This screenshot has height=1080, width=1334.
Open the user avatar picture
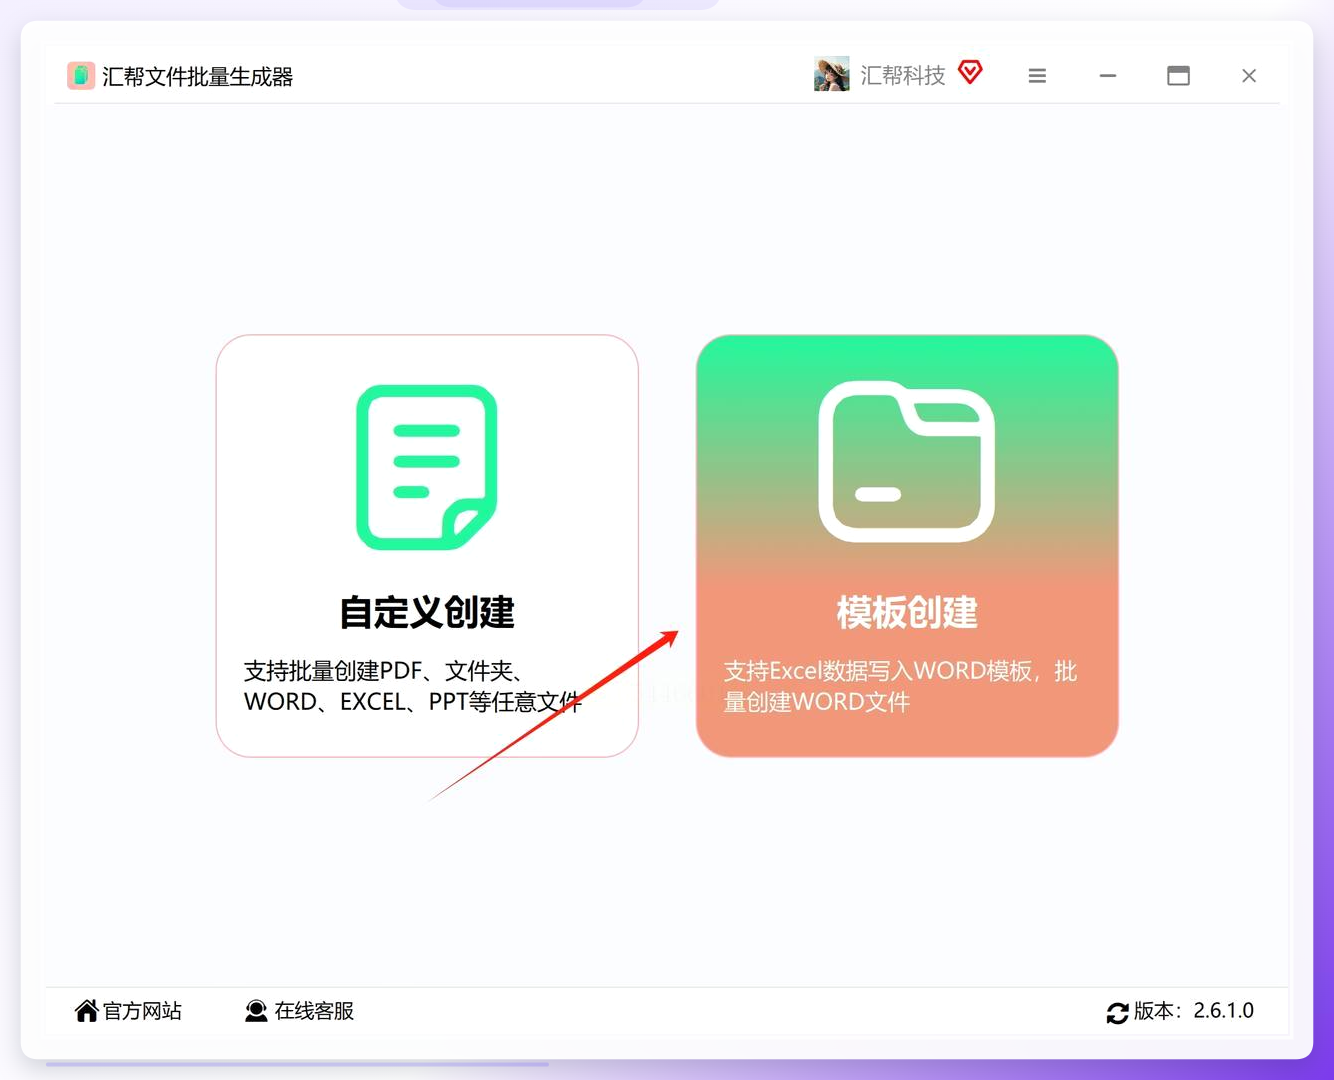pyautogui.click(x=831, y=75)
